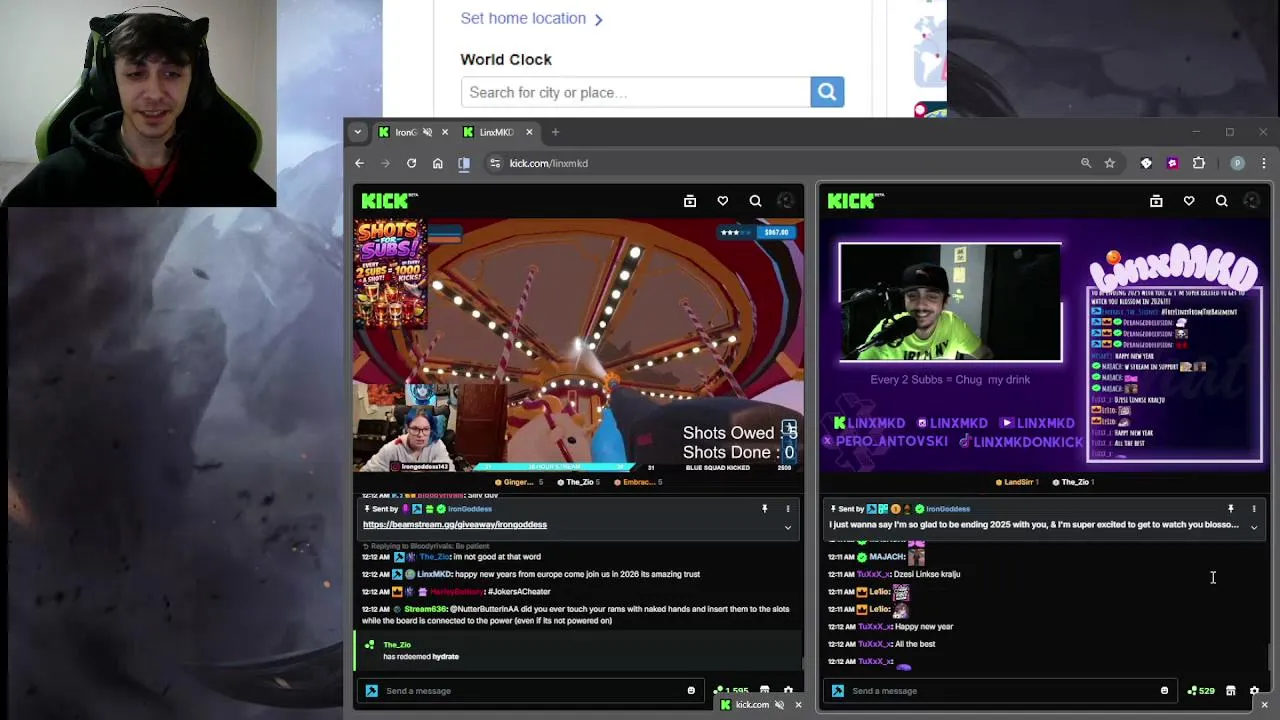Reload the kick.com page
The width and height of the screenshot is (1280, 720).
[x=411, y=163]
